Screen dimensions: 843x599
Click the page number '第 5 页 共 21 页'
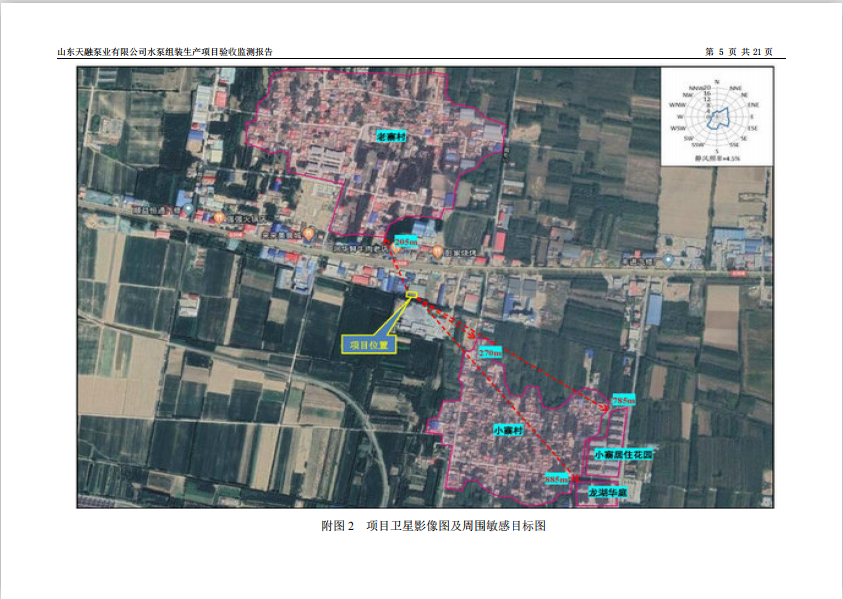click(x=739, y=52)
